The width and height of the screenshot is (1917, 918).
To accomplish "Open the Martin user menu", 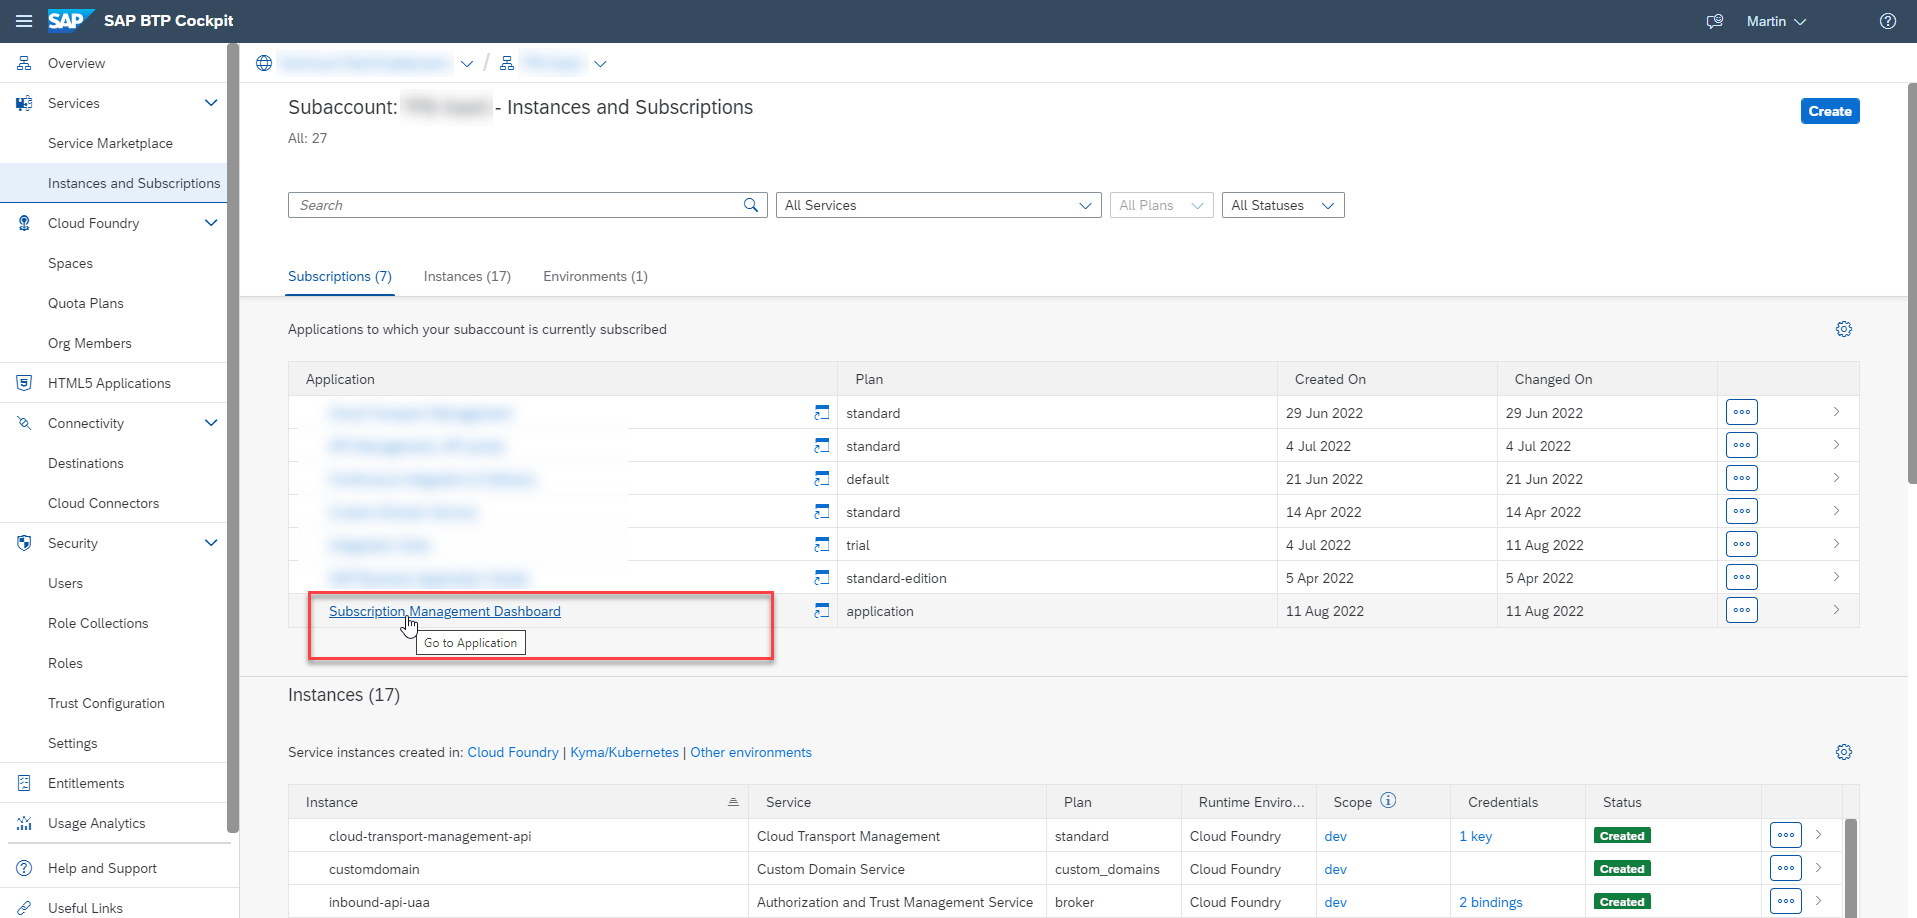I will point(1776,21).
